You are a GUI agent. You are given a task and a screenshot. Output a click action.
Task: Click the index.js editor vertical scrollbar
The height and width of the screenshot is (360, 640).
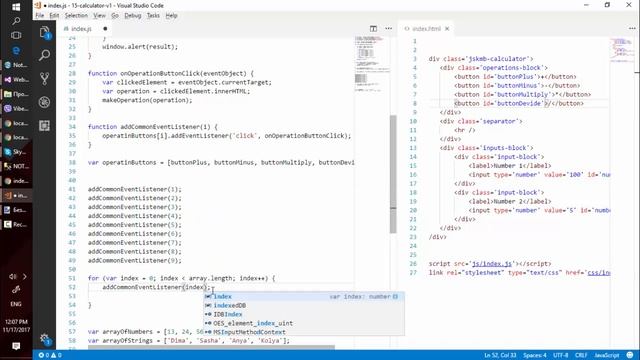[x=393, y=174]
